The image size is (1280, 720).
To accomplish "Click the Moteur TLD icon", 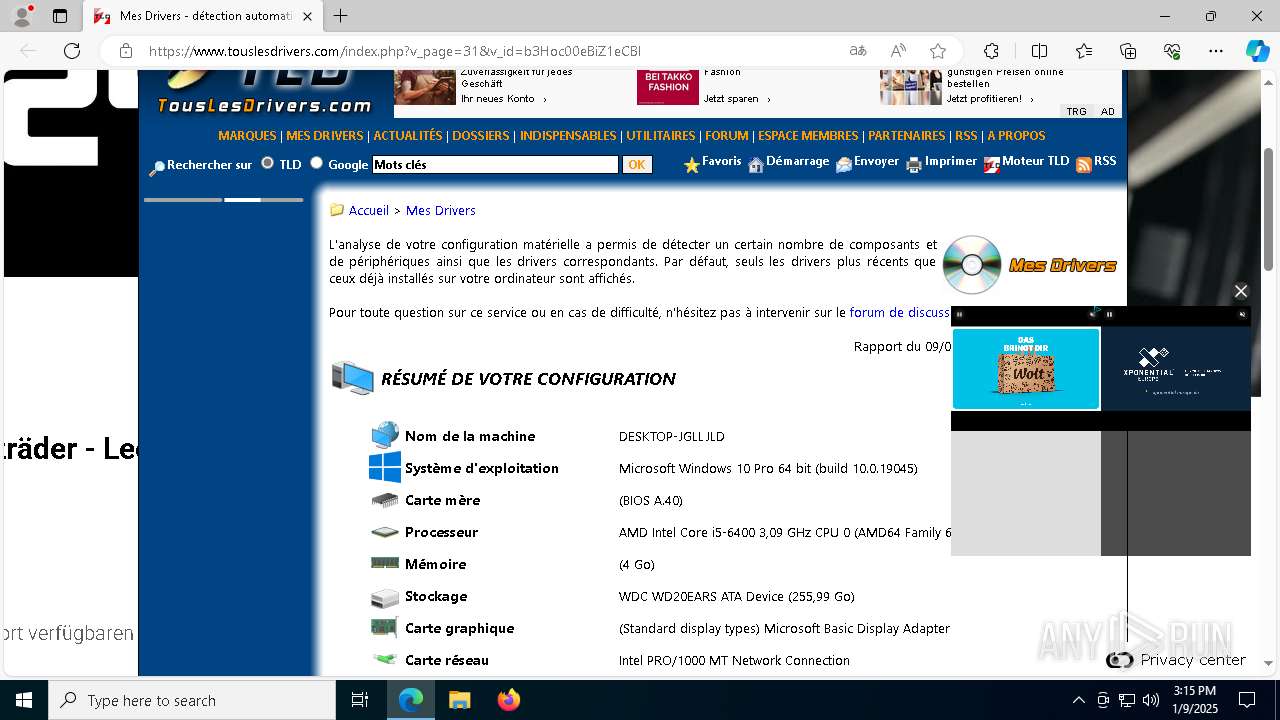I will pos(992,165).
